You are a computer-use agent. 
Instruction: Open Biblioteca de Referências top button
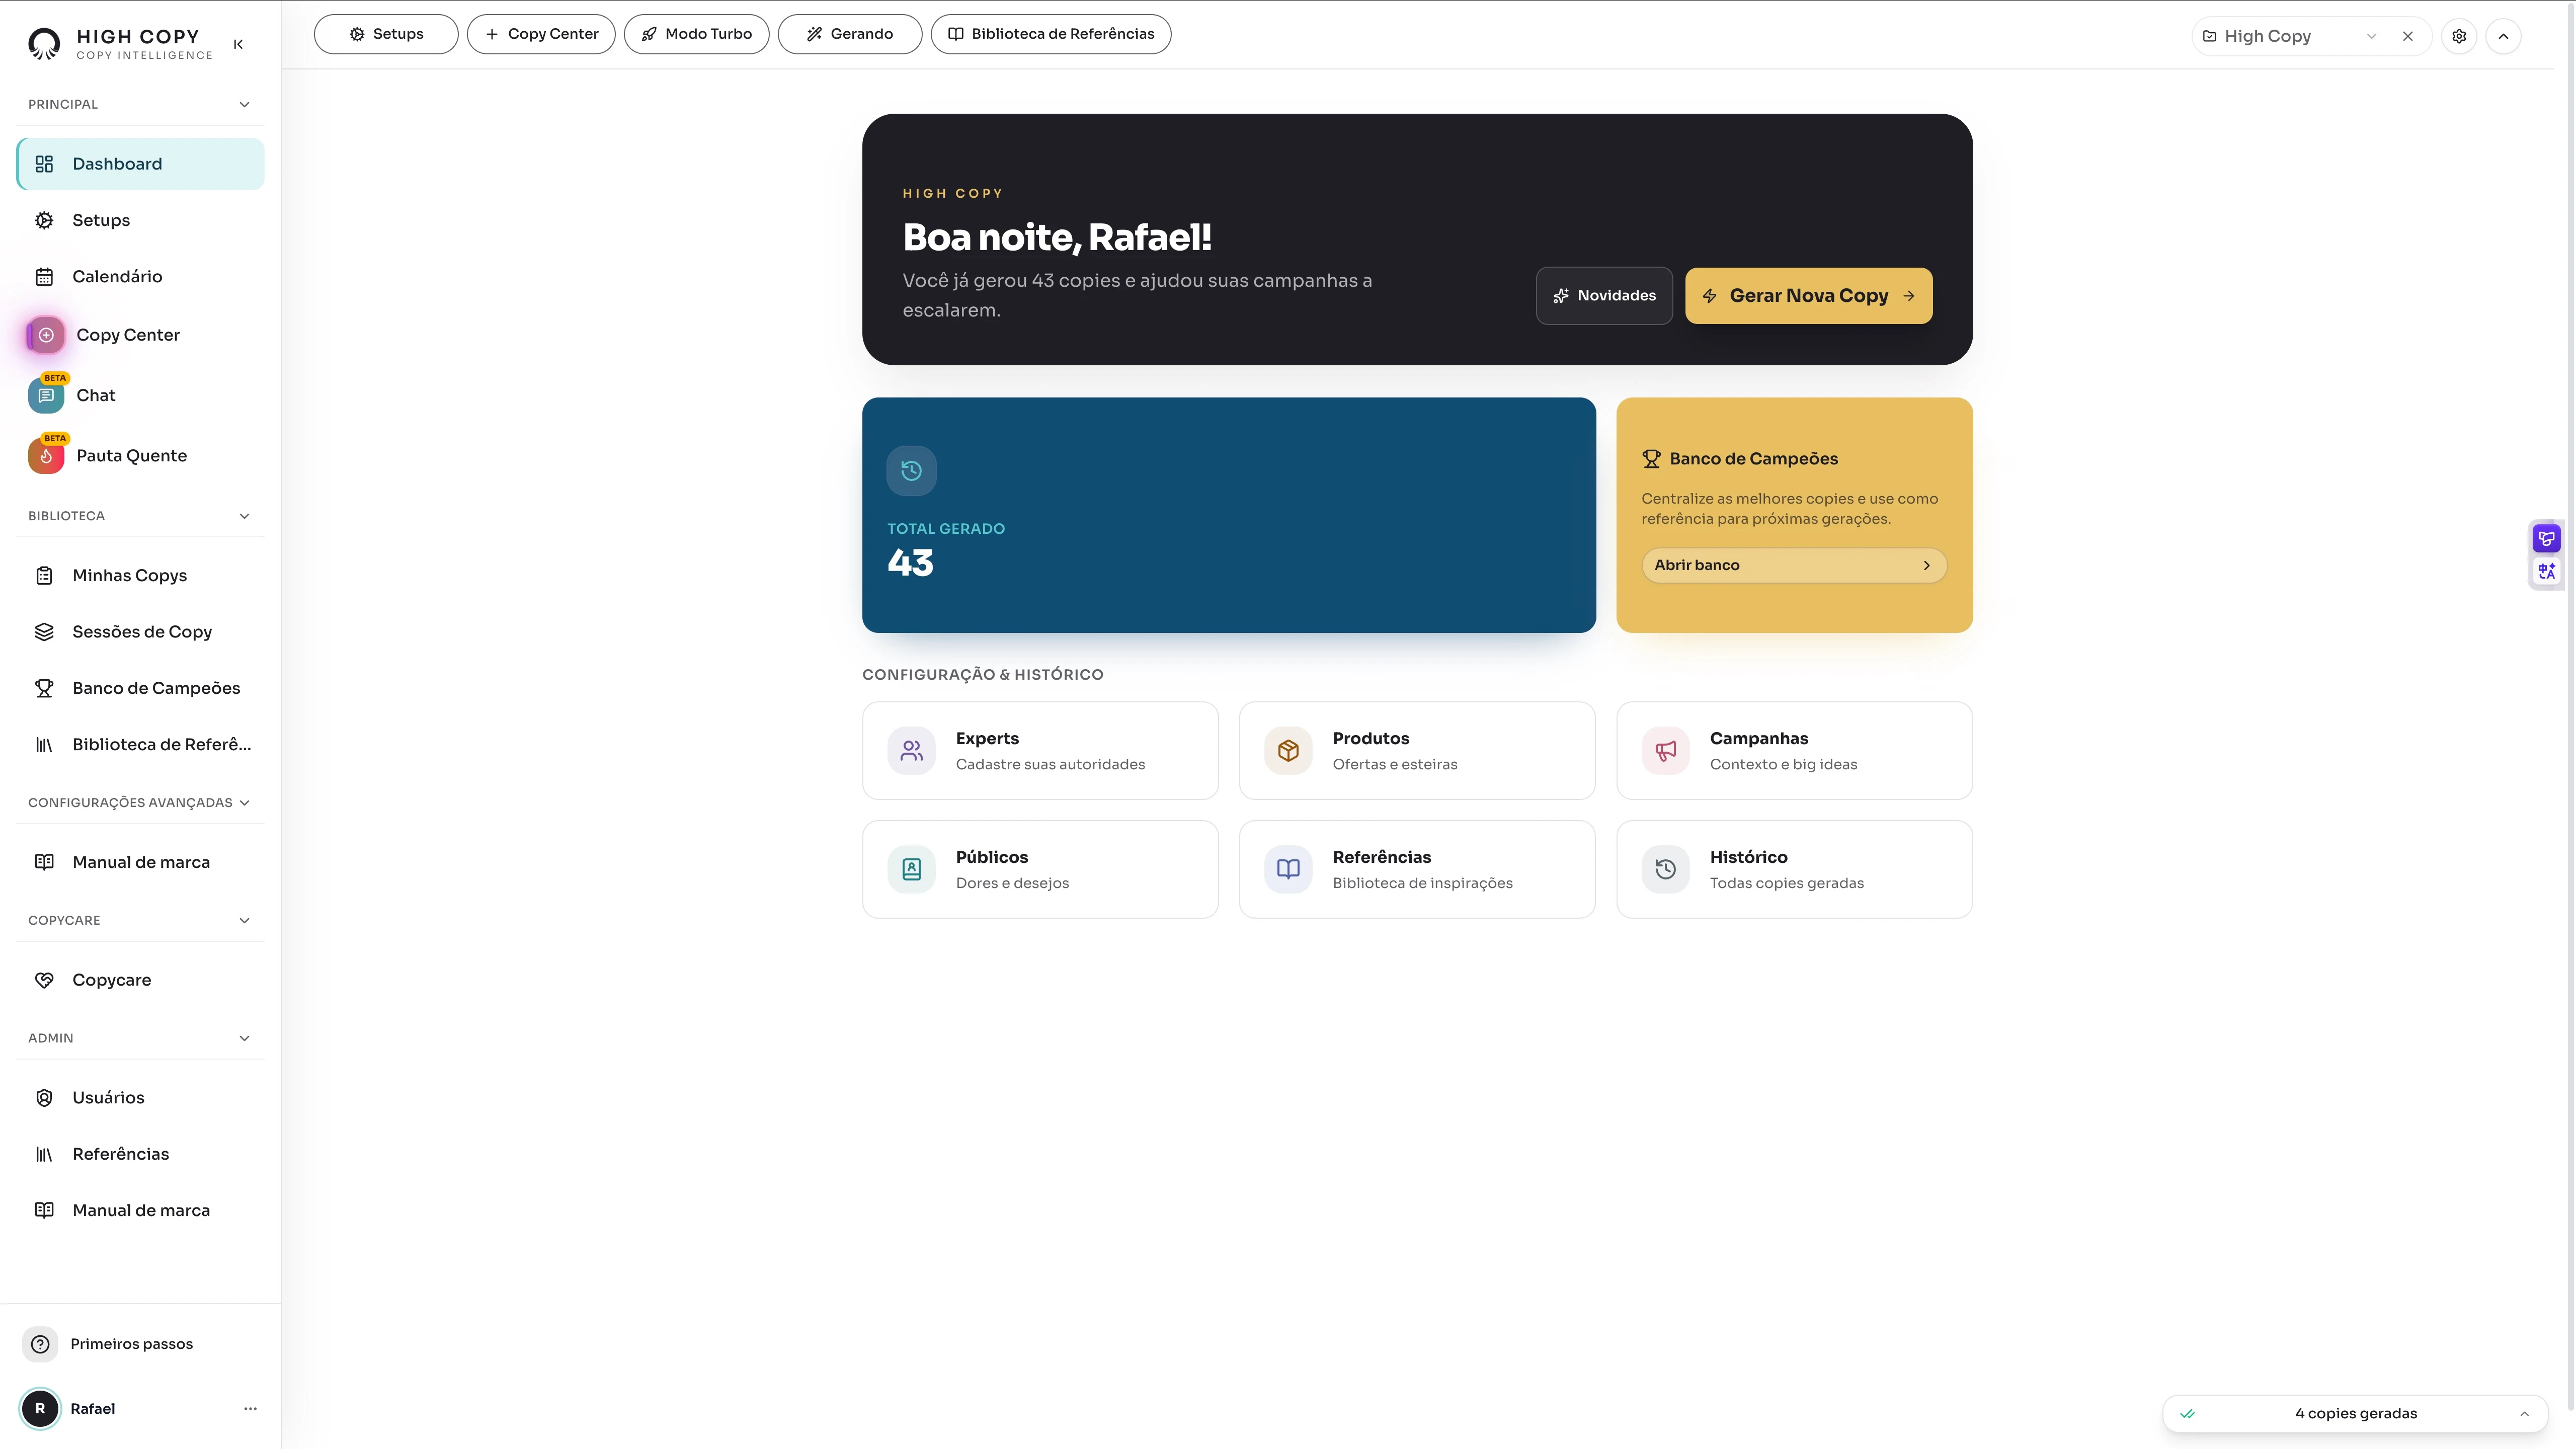(1051, 34)
